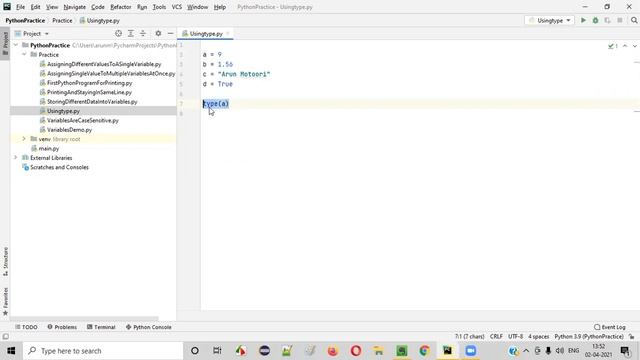
Task: Open the Structure side tool tab
Action: click(5, 261)
